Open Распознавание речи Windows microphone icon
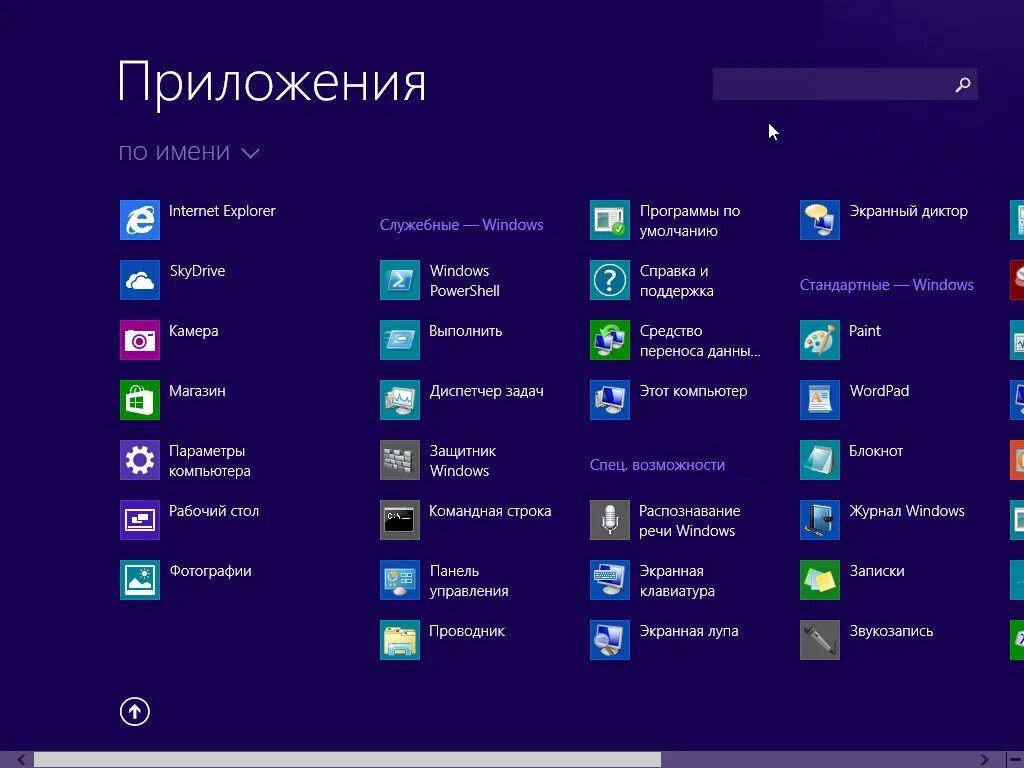This screenshot has width=1024, height=768. tap(610, 520)
